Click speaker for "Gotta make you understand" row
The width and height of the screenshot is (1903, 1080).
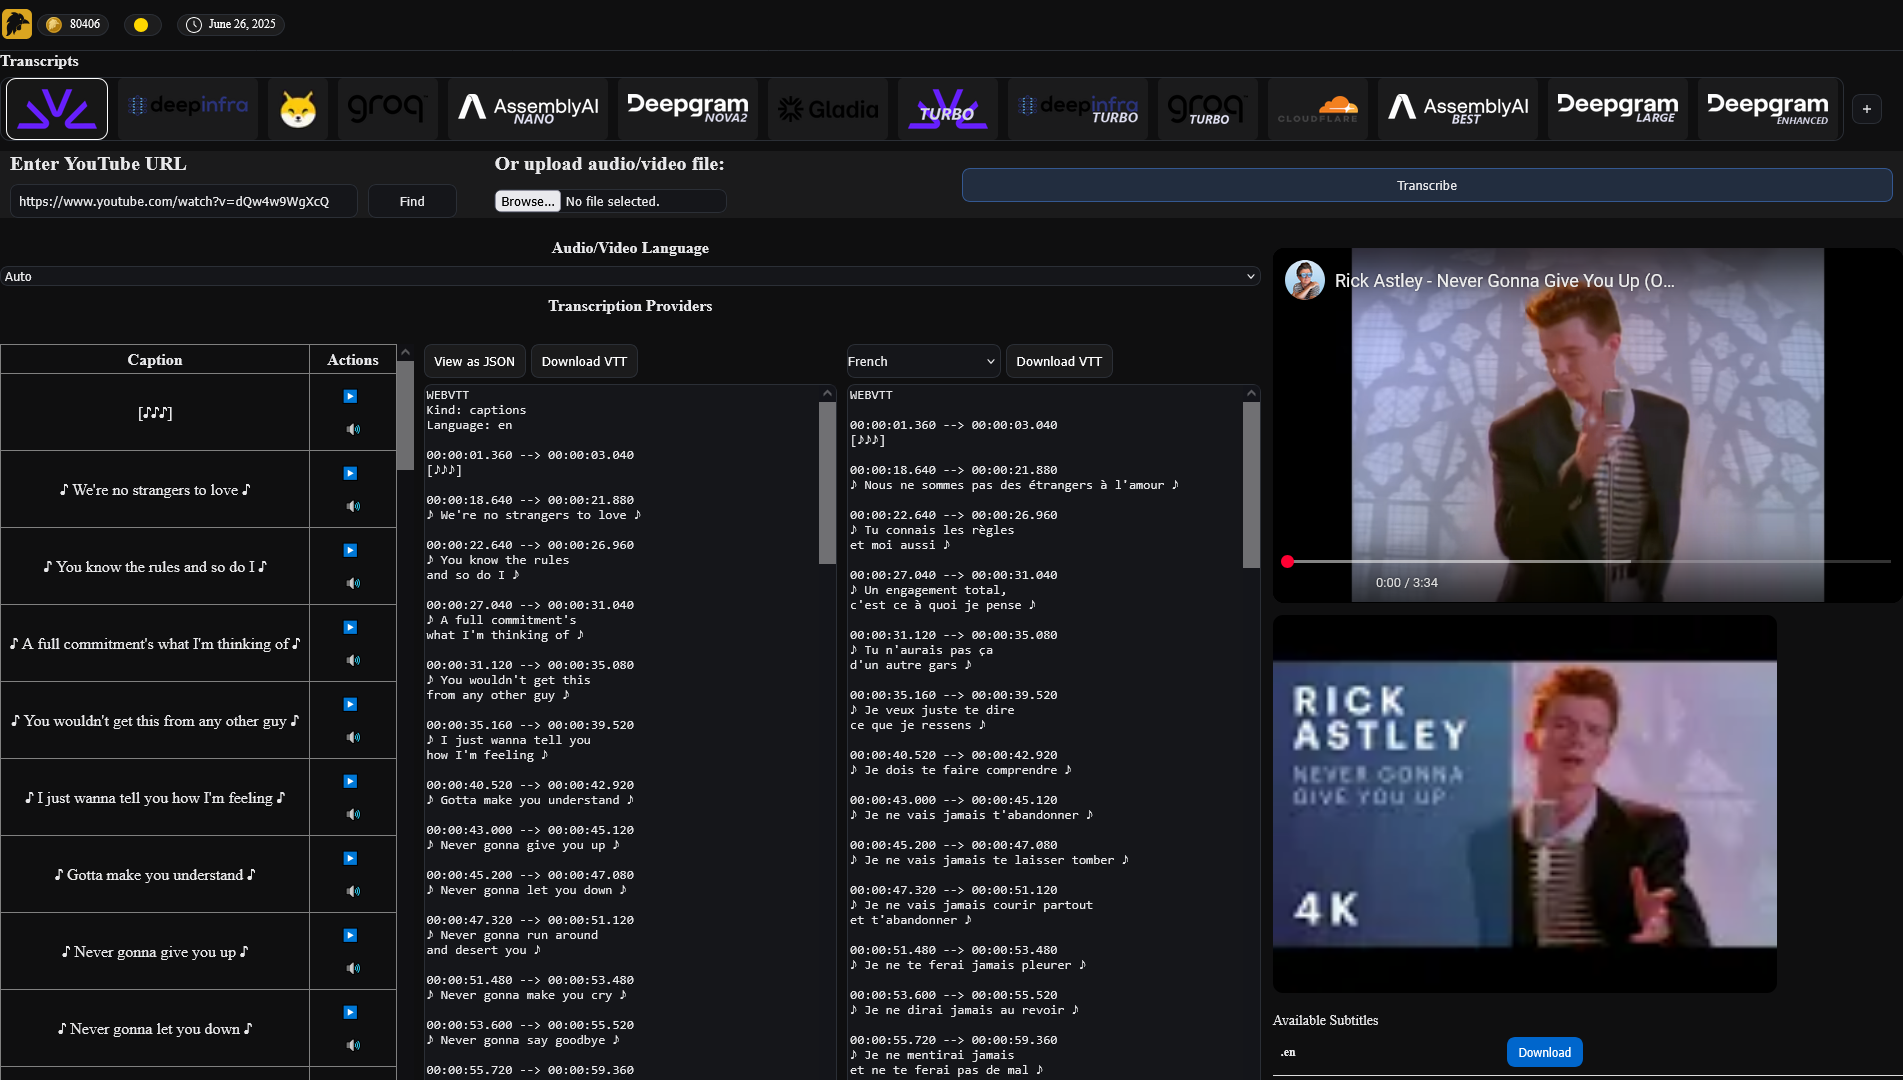(x=353, y=891)
